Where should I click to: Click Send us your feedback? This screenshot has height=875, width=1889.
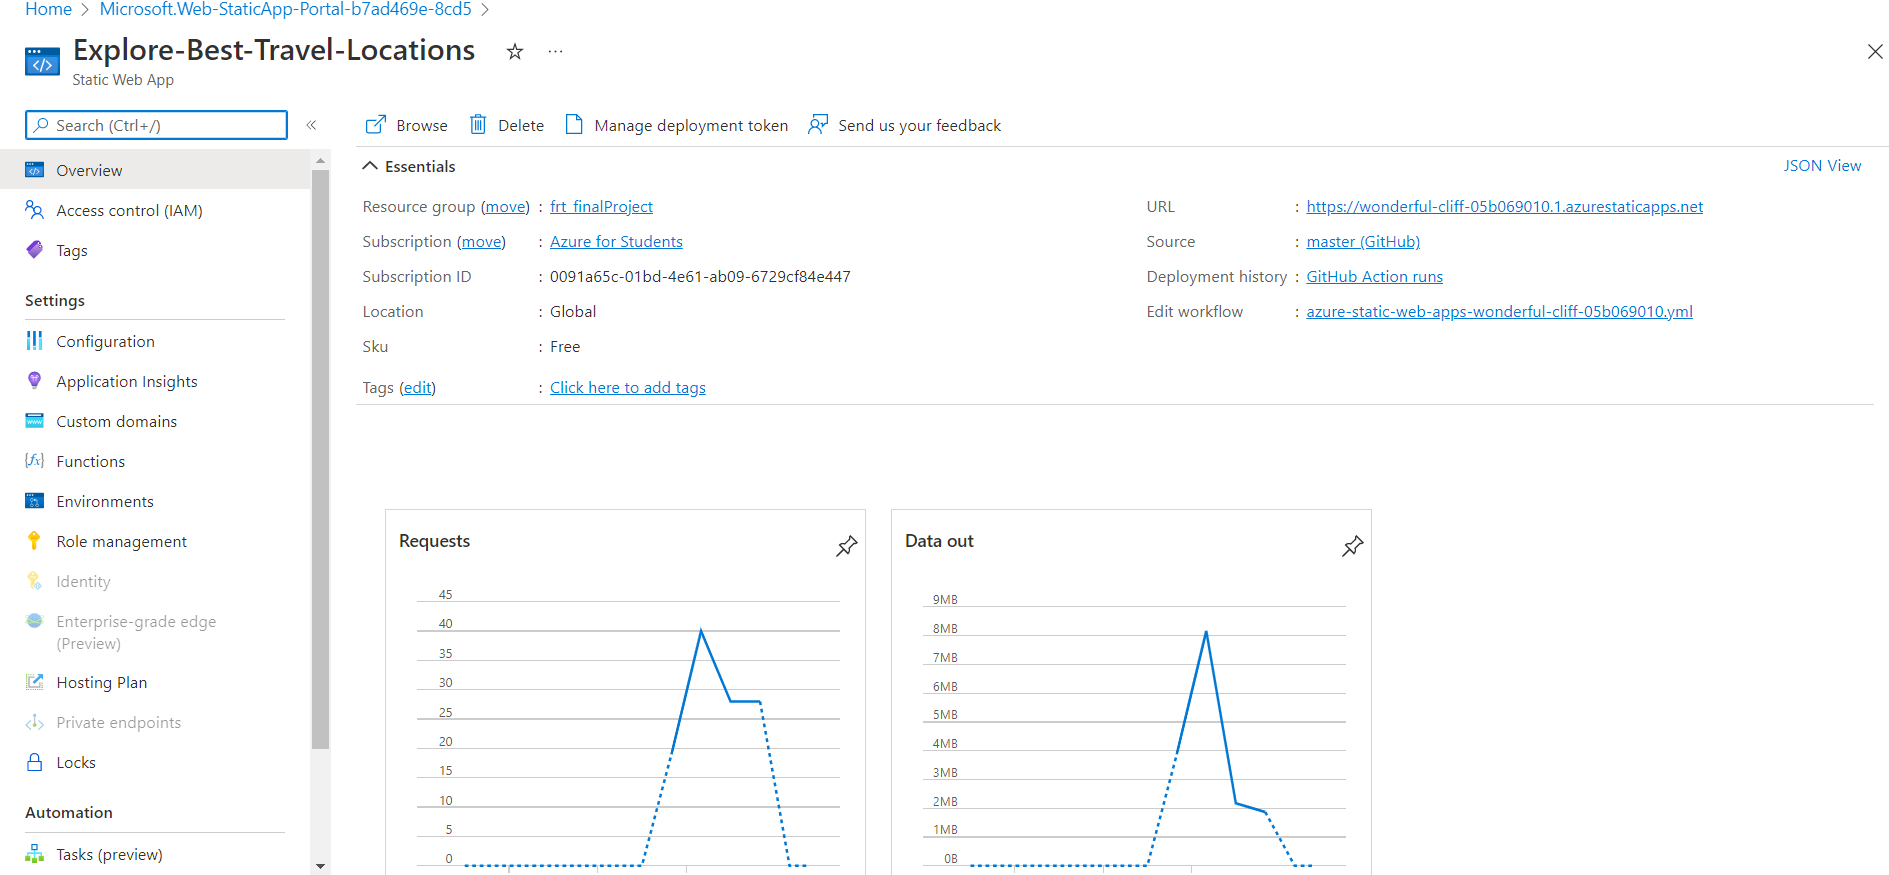click(905, 125)
